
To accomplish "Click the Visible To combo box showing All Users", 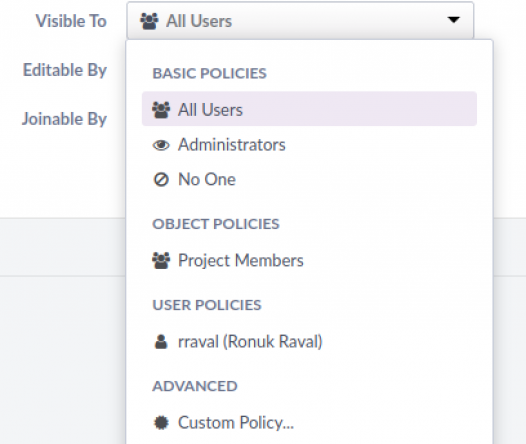I will [300, 20].
